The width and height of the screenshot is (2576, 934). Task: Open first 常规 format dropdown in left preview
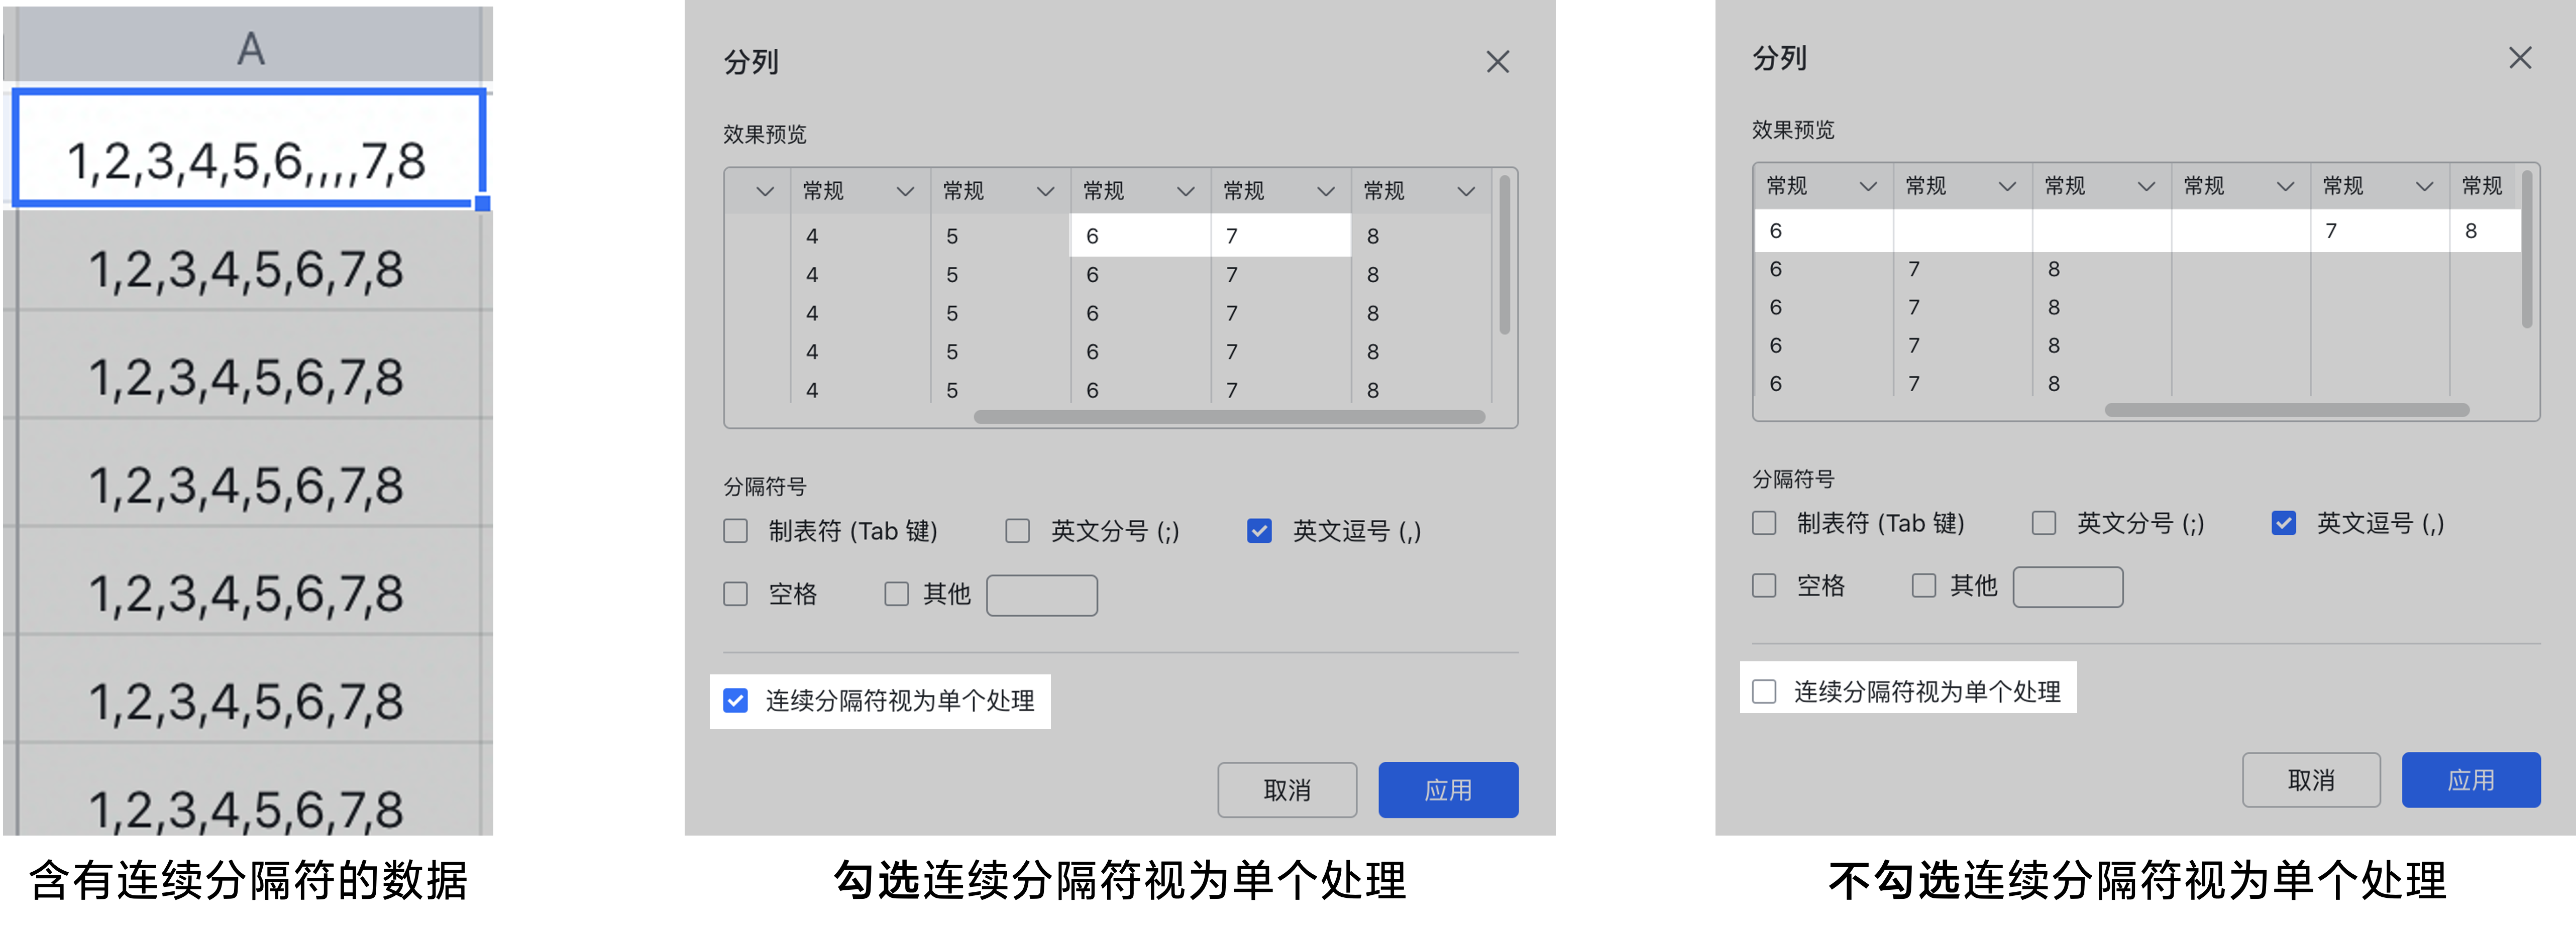[905, 191]
